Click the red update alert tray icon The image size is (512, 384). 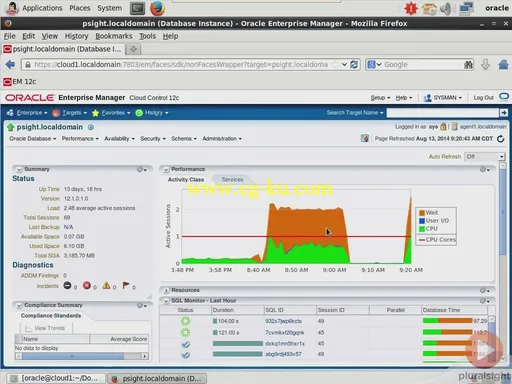pos(411,8)
